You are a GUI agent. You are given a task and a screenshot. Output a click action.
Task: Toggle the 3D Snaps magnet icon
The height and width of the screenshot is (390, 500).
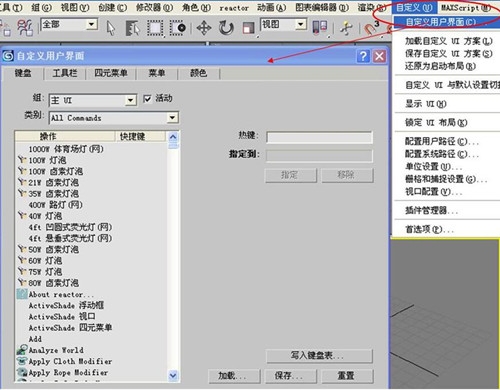[x=371, y=28]
